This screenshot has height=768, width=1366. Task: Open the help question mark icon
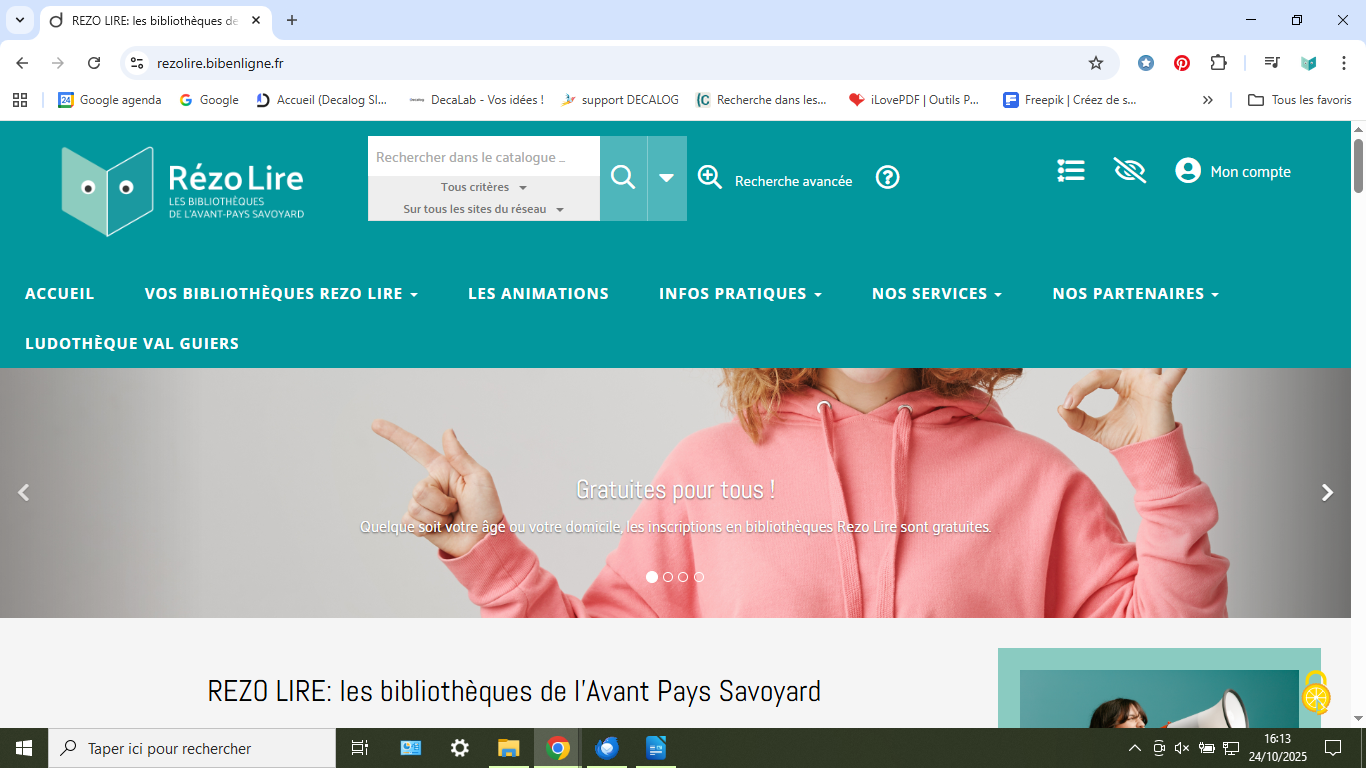(x=887, y=177)
